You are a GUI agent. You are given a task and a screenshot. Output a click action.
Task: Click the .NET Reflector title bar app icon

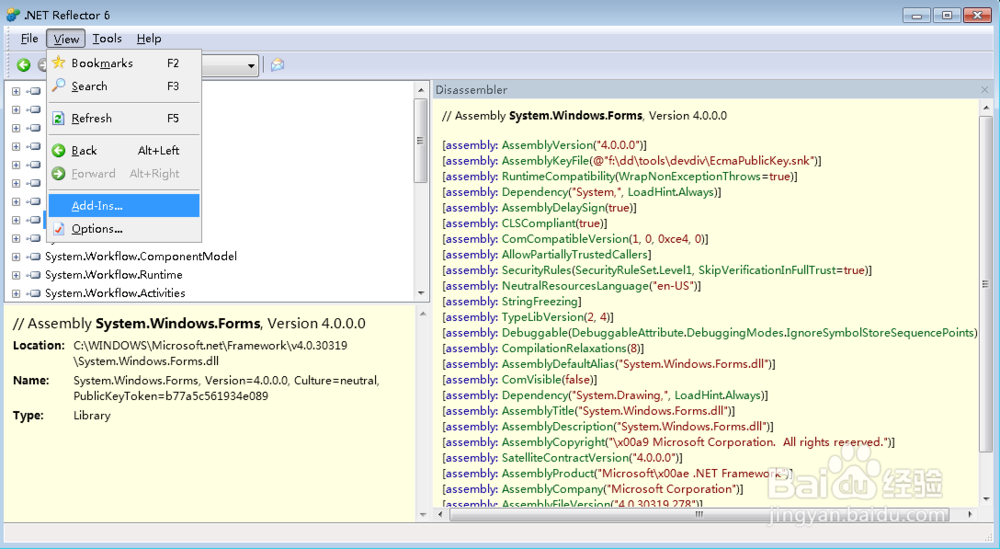tap(13, 14)
